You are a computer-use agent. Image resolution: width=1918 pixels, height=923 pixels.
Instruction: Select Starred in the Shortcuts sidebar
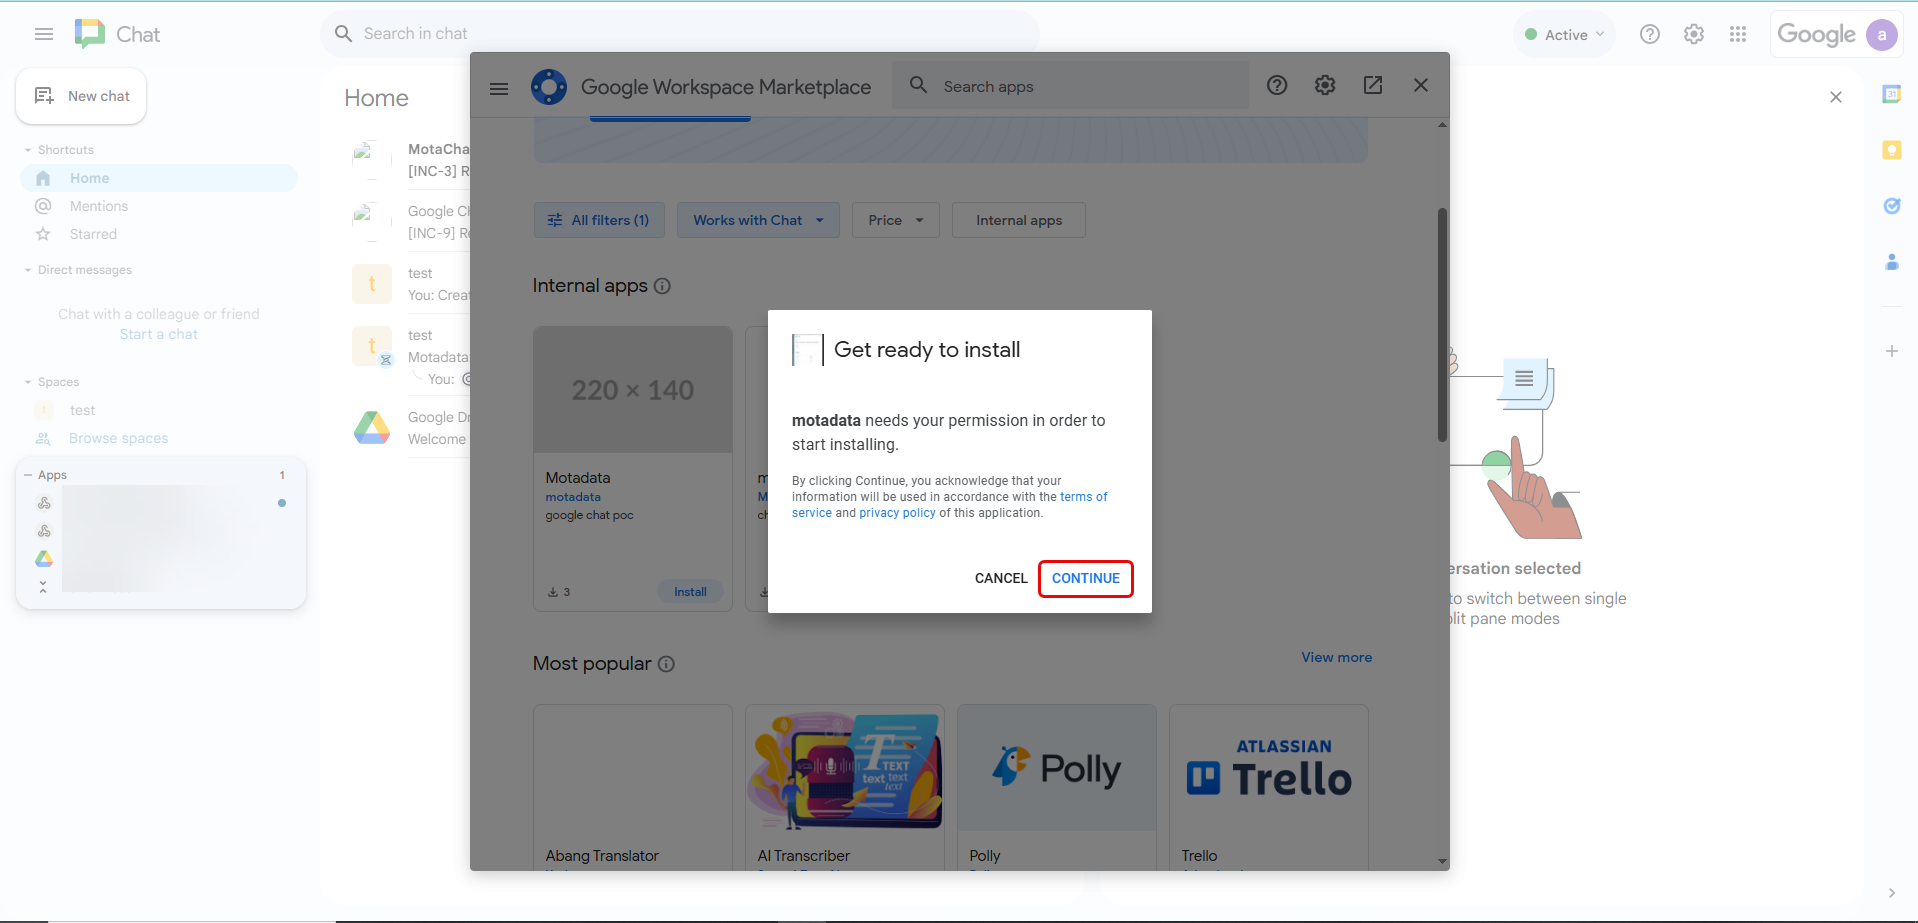click(x=91, y=234)
